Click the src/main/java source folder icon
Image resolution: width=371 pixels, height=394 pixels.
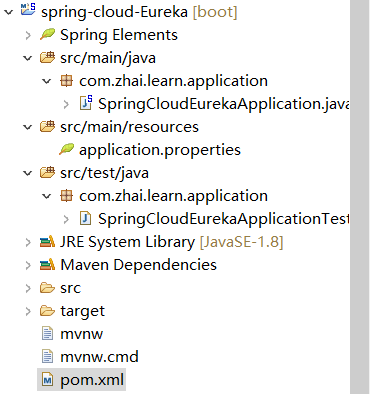pyautogui.click(x=47, y=58)
